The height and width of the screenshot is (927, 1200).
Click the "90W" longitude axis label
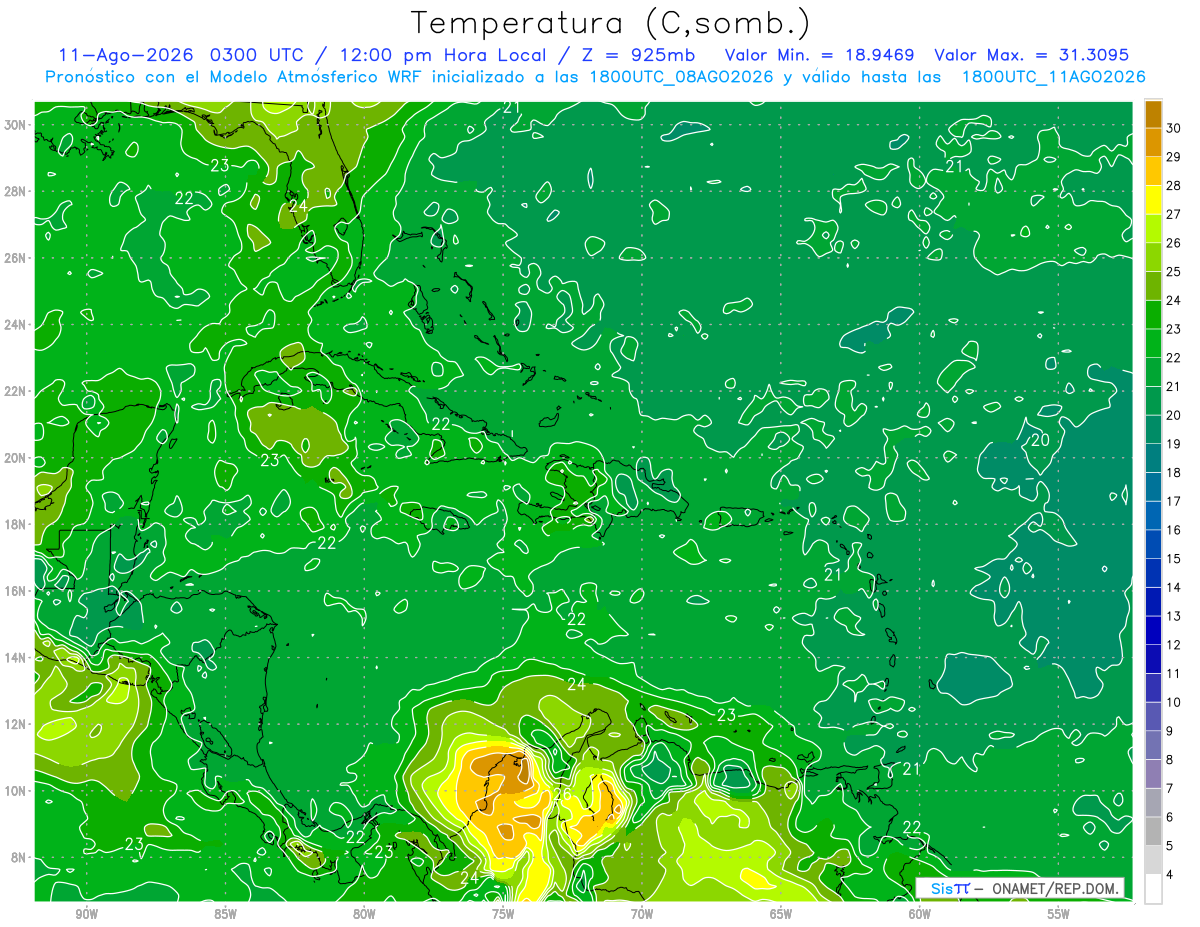click(x=86, y=914)
